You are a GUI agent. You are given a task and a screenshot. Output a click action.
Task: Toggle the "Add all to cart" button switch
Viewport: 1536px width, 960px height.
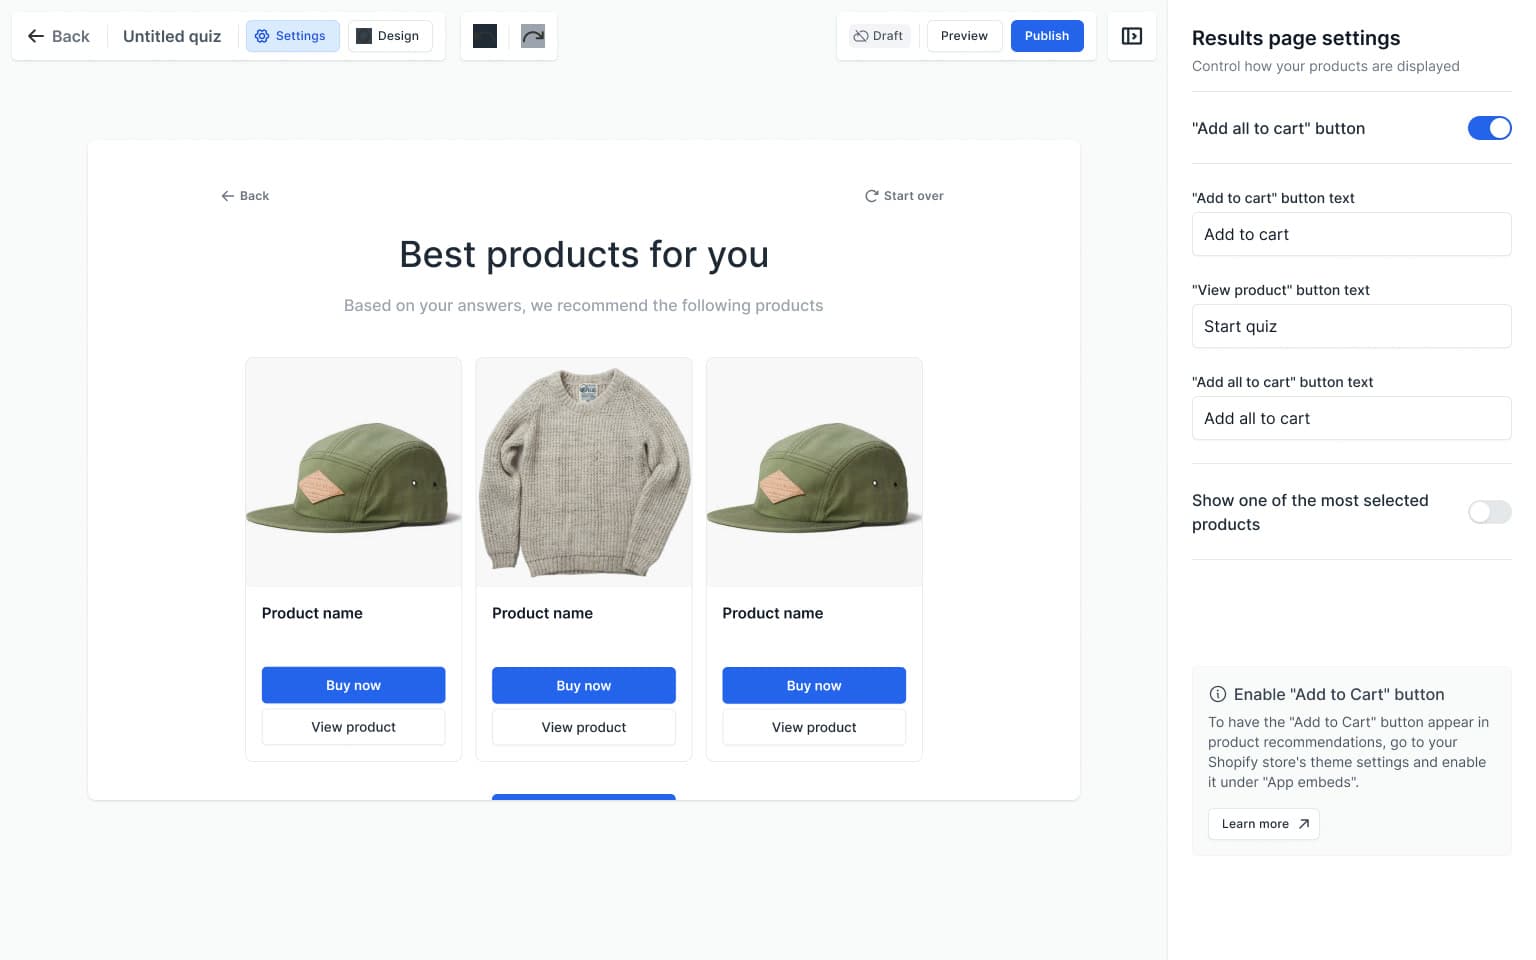point(1489,128)
